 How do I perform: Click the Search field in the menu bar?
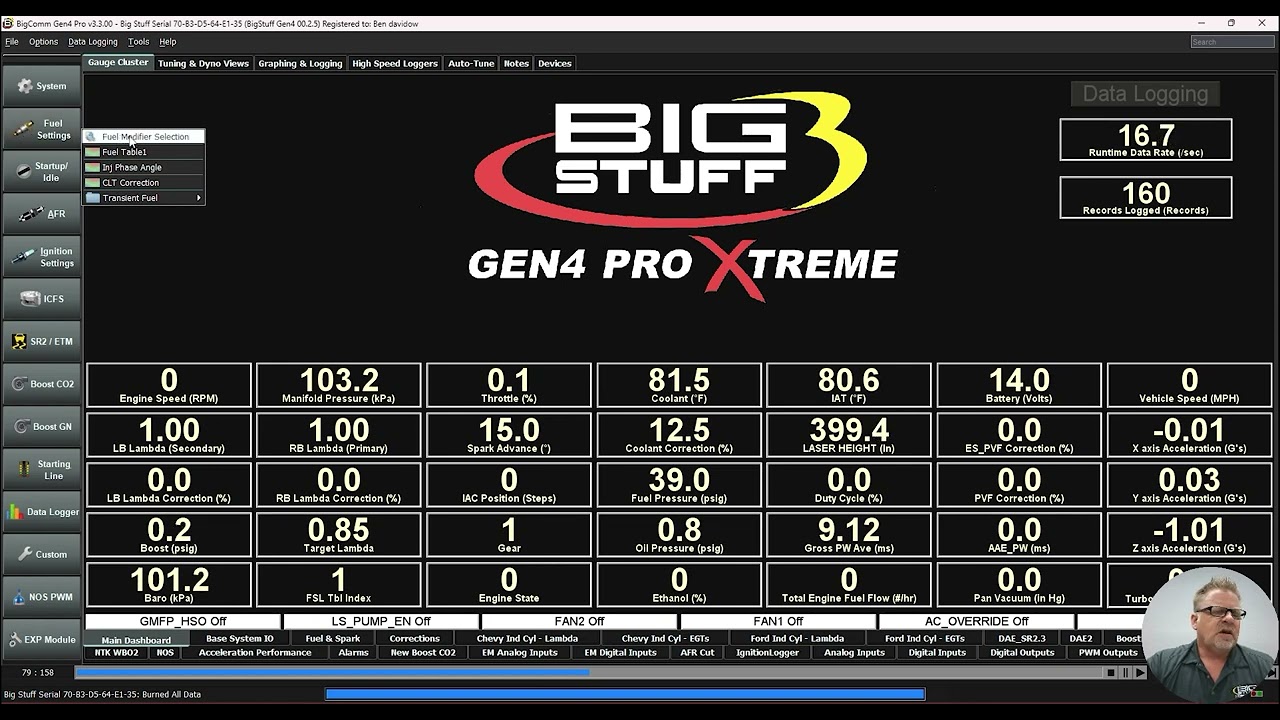(1232, 42)
